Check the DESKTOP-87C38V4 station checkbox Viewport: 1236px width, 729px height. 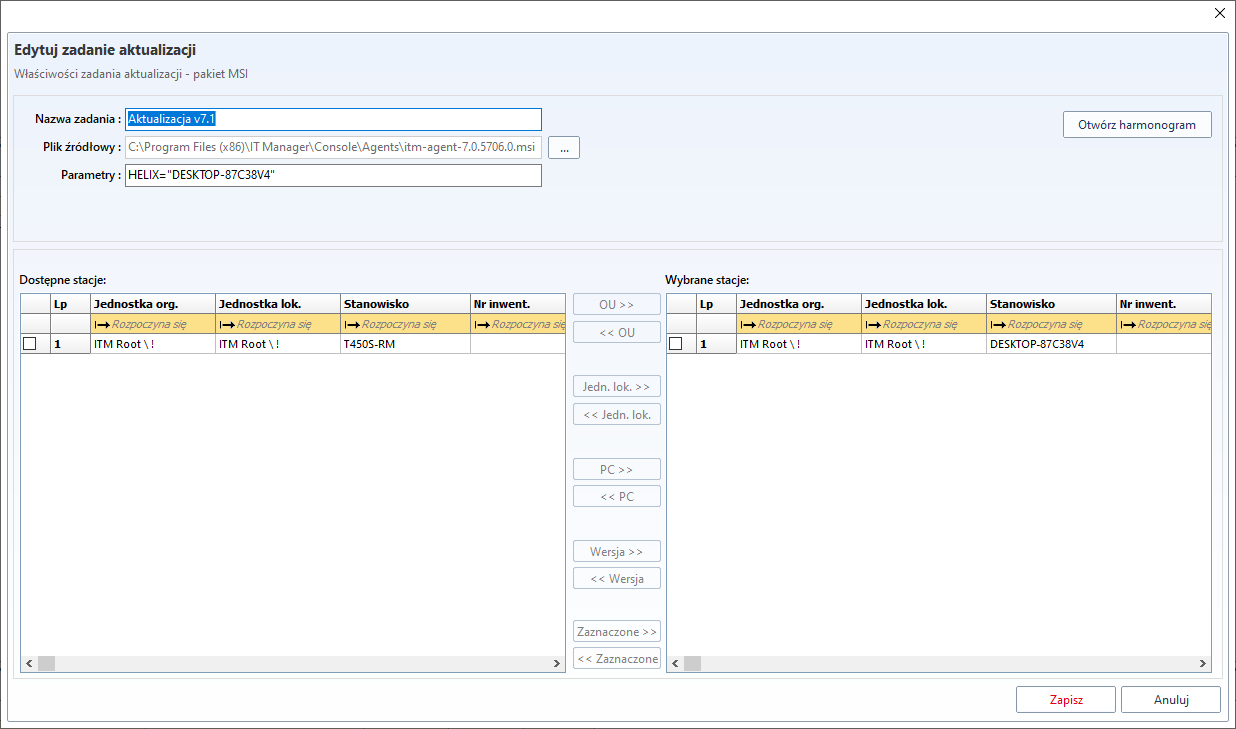(x=676, y=344)
